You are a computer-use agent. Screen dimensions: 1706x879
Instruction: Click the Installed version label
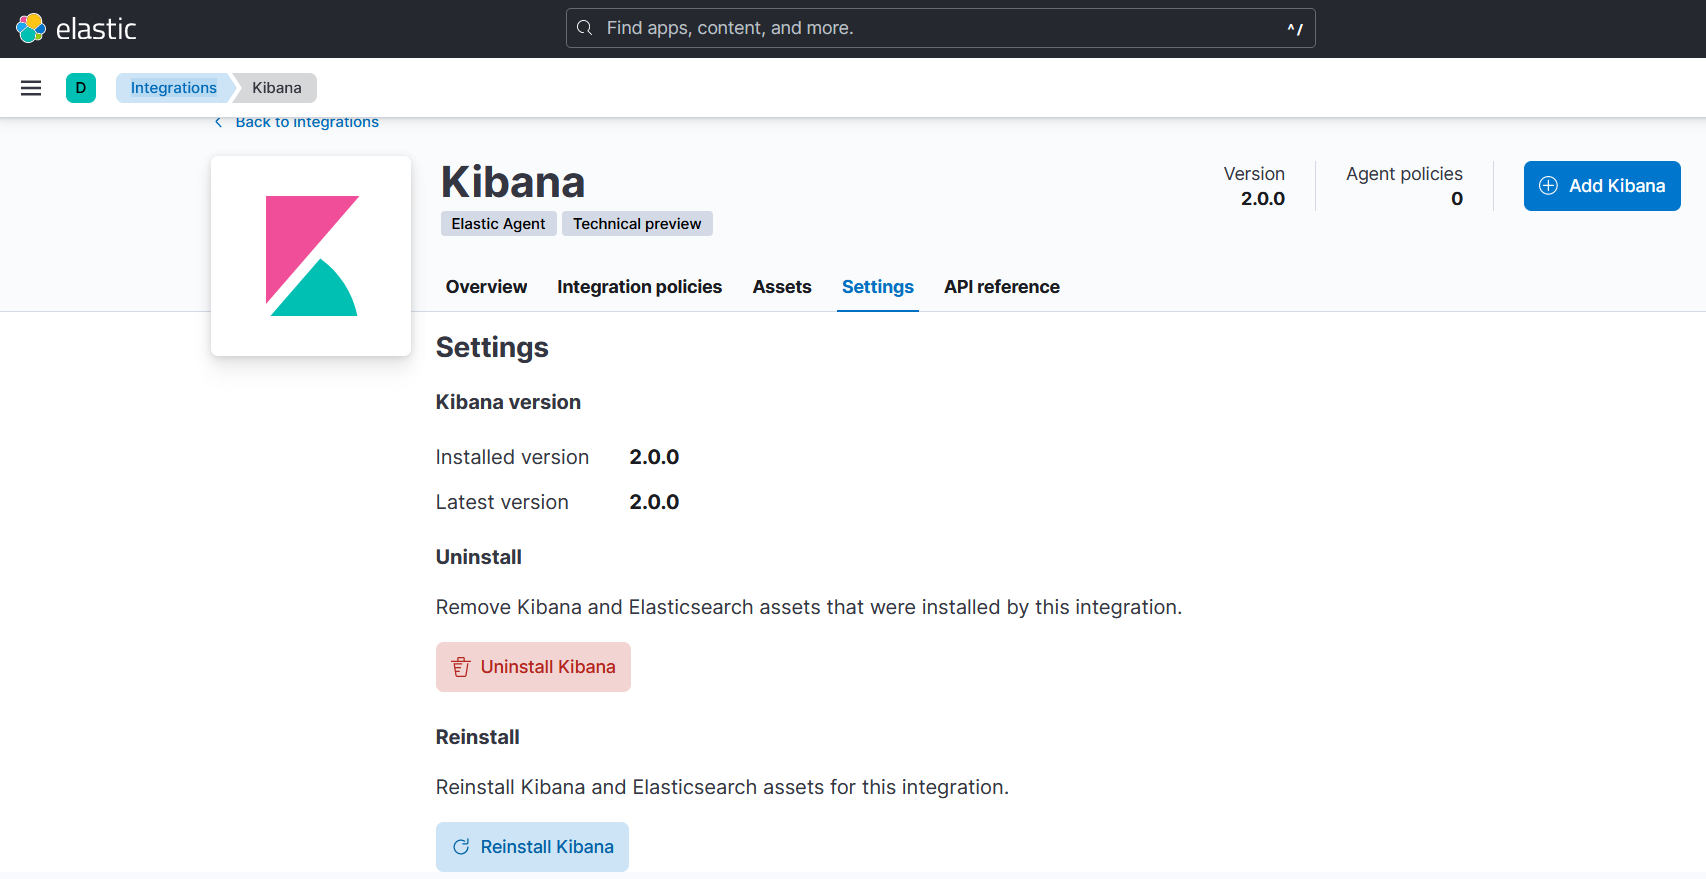(512, 457)
